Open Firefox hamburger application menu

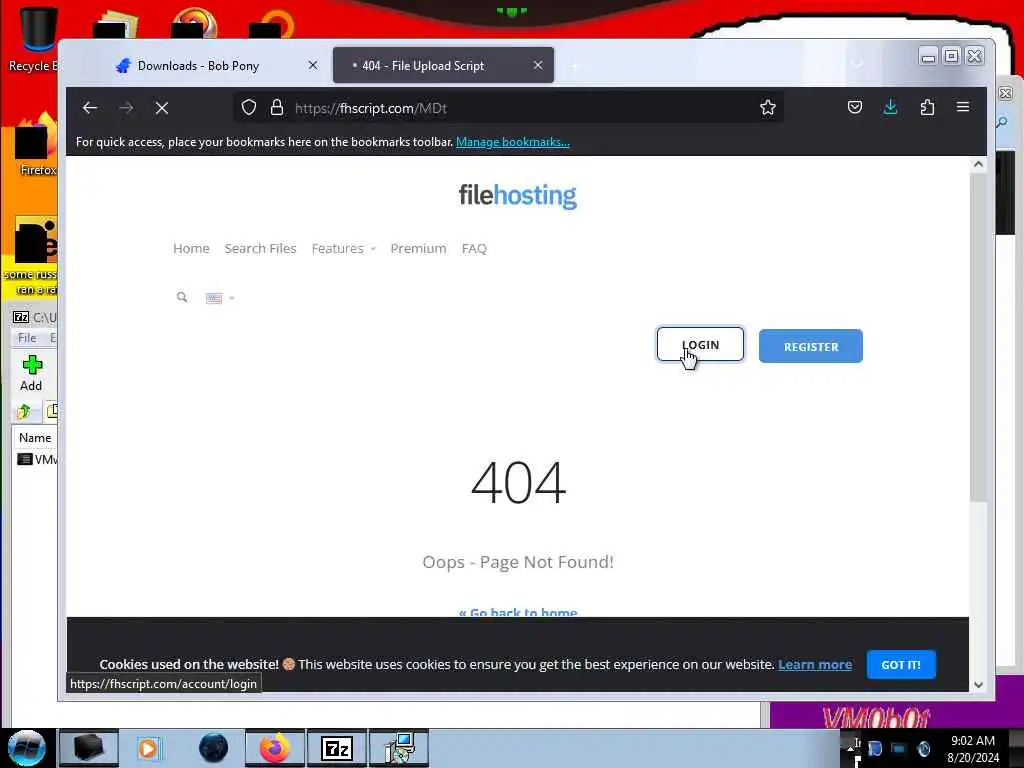(963, 107)
